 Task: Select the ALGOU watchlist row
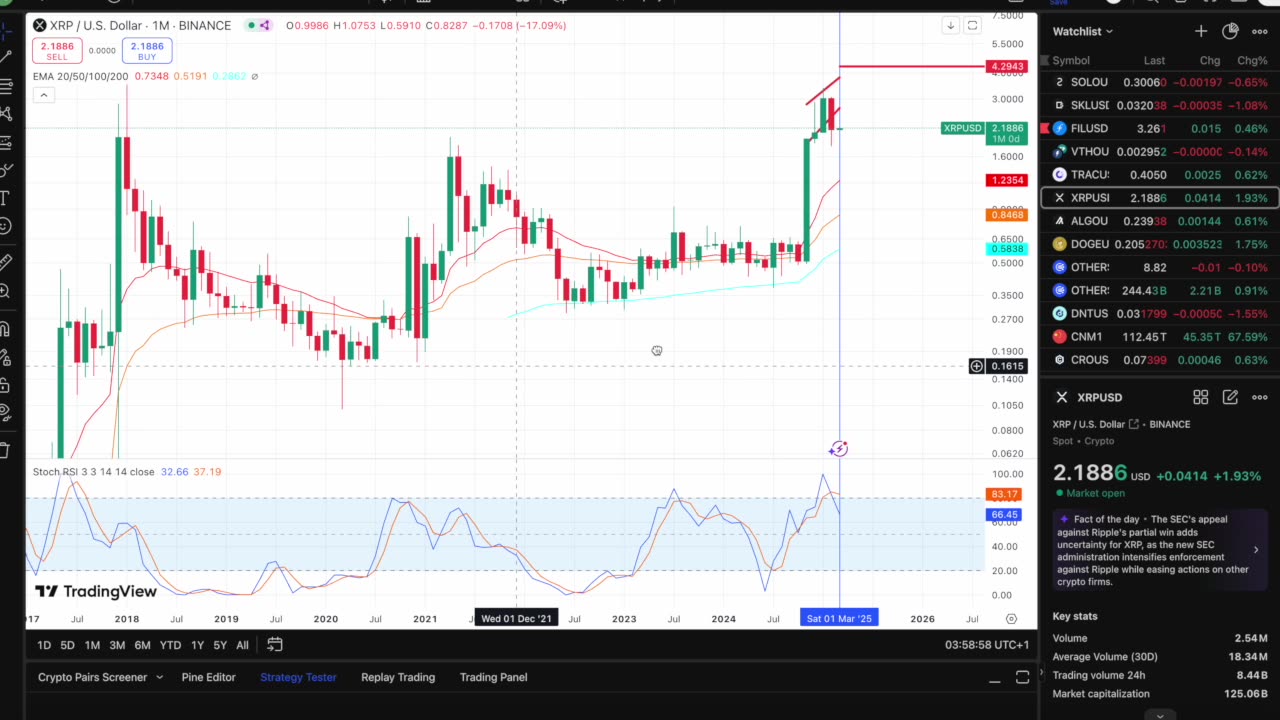point(1160,221)
